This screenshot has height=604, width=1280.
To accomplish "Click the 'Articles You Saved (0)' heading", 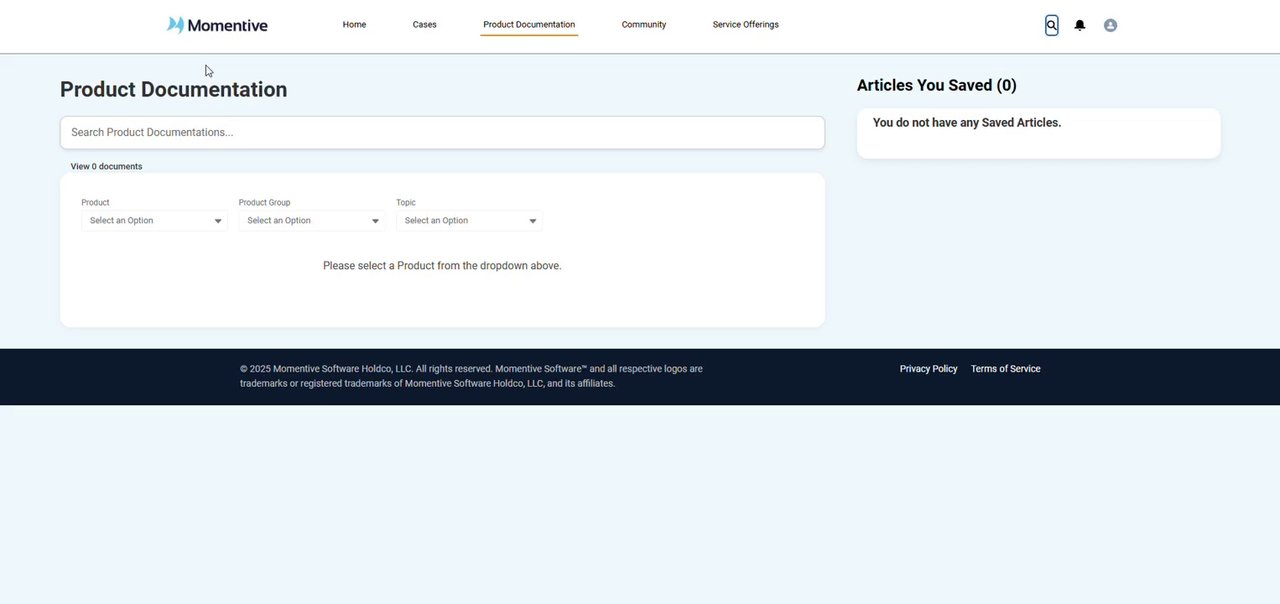I will [x=937, y=86].
